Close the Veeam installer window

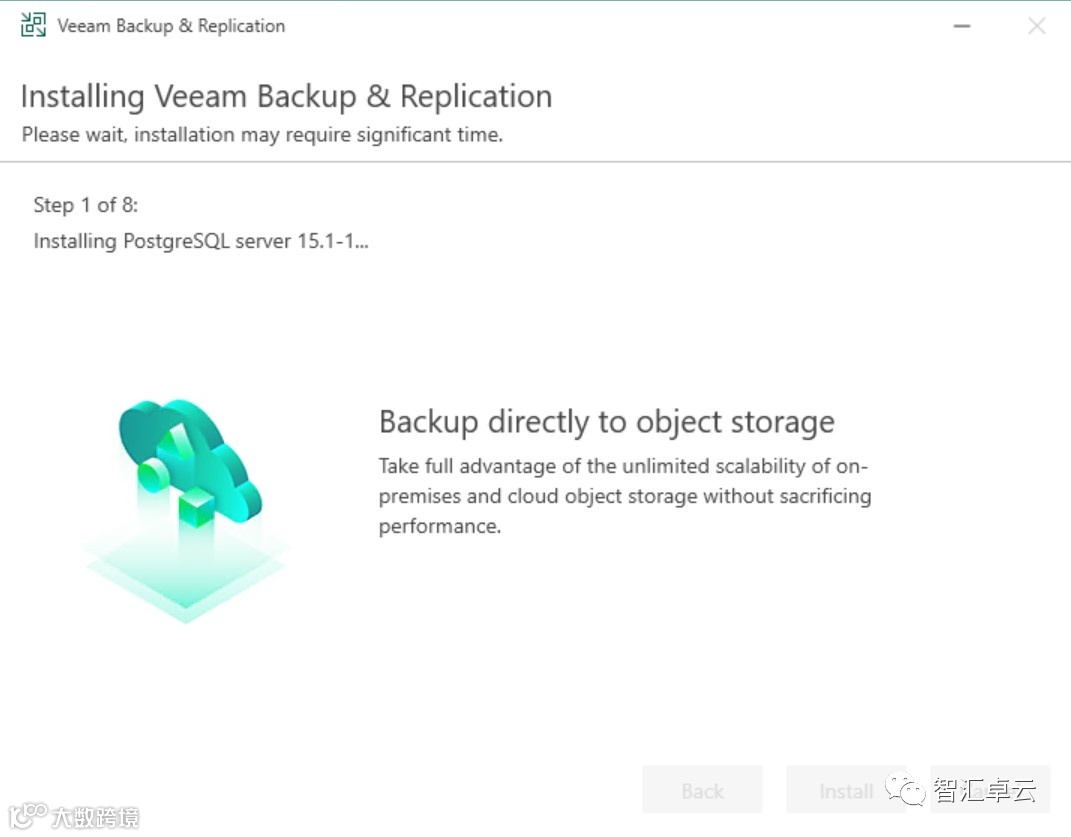1037,26
